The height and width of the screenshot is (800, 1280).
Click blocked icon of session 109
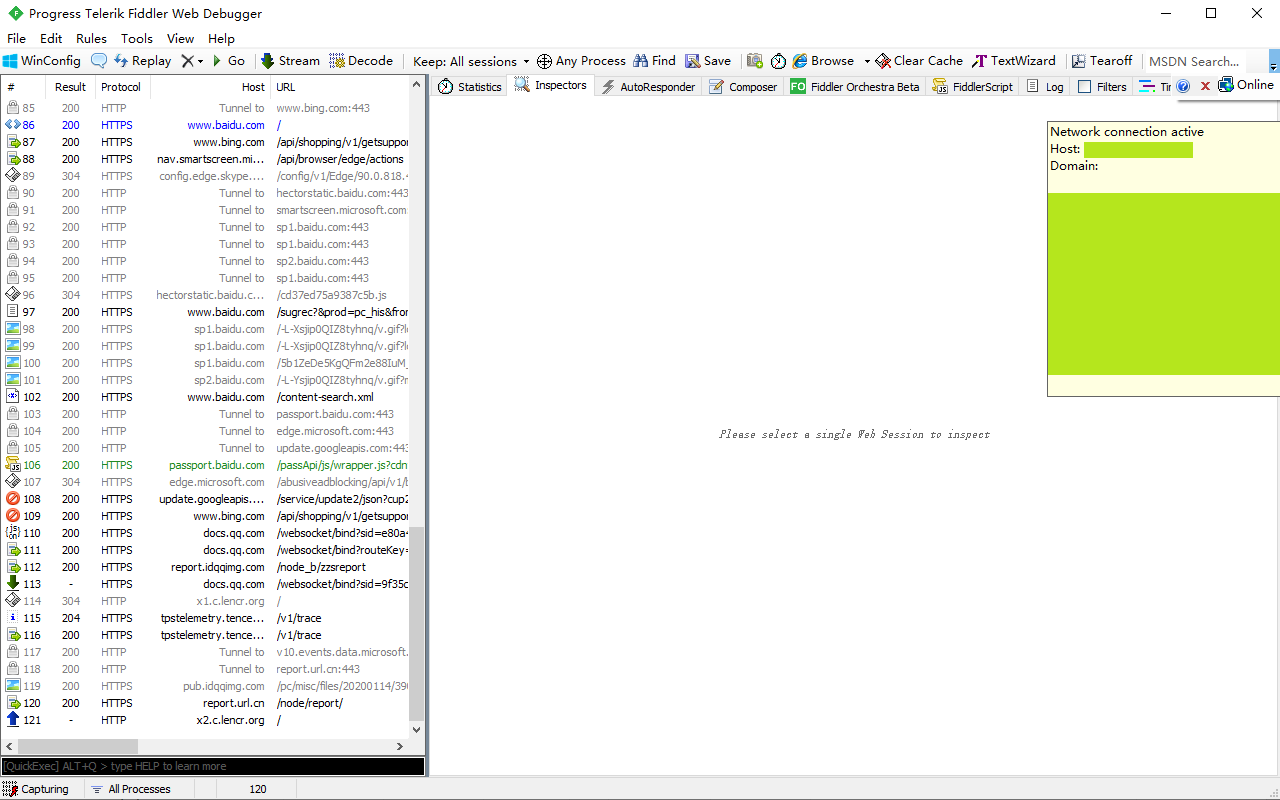click(13, 516)
